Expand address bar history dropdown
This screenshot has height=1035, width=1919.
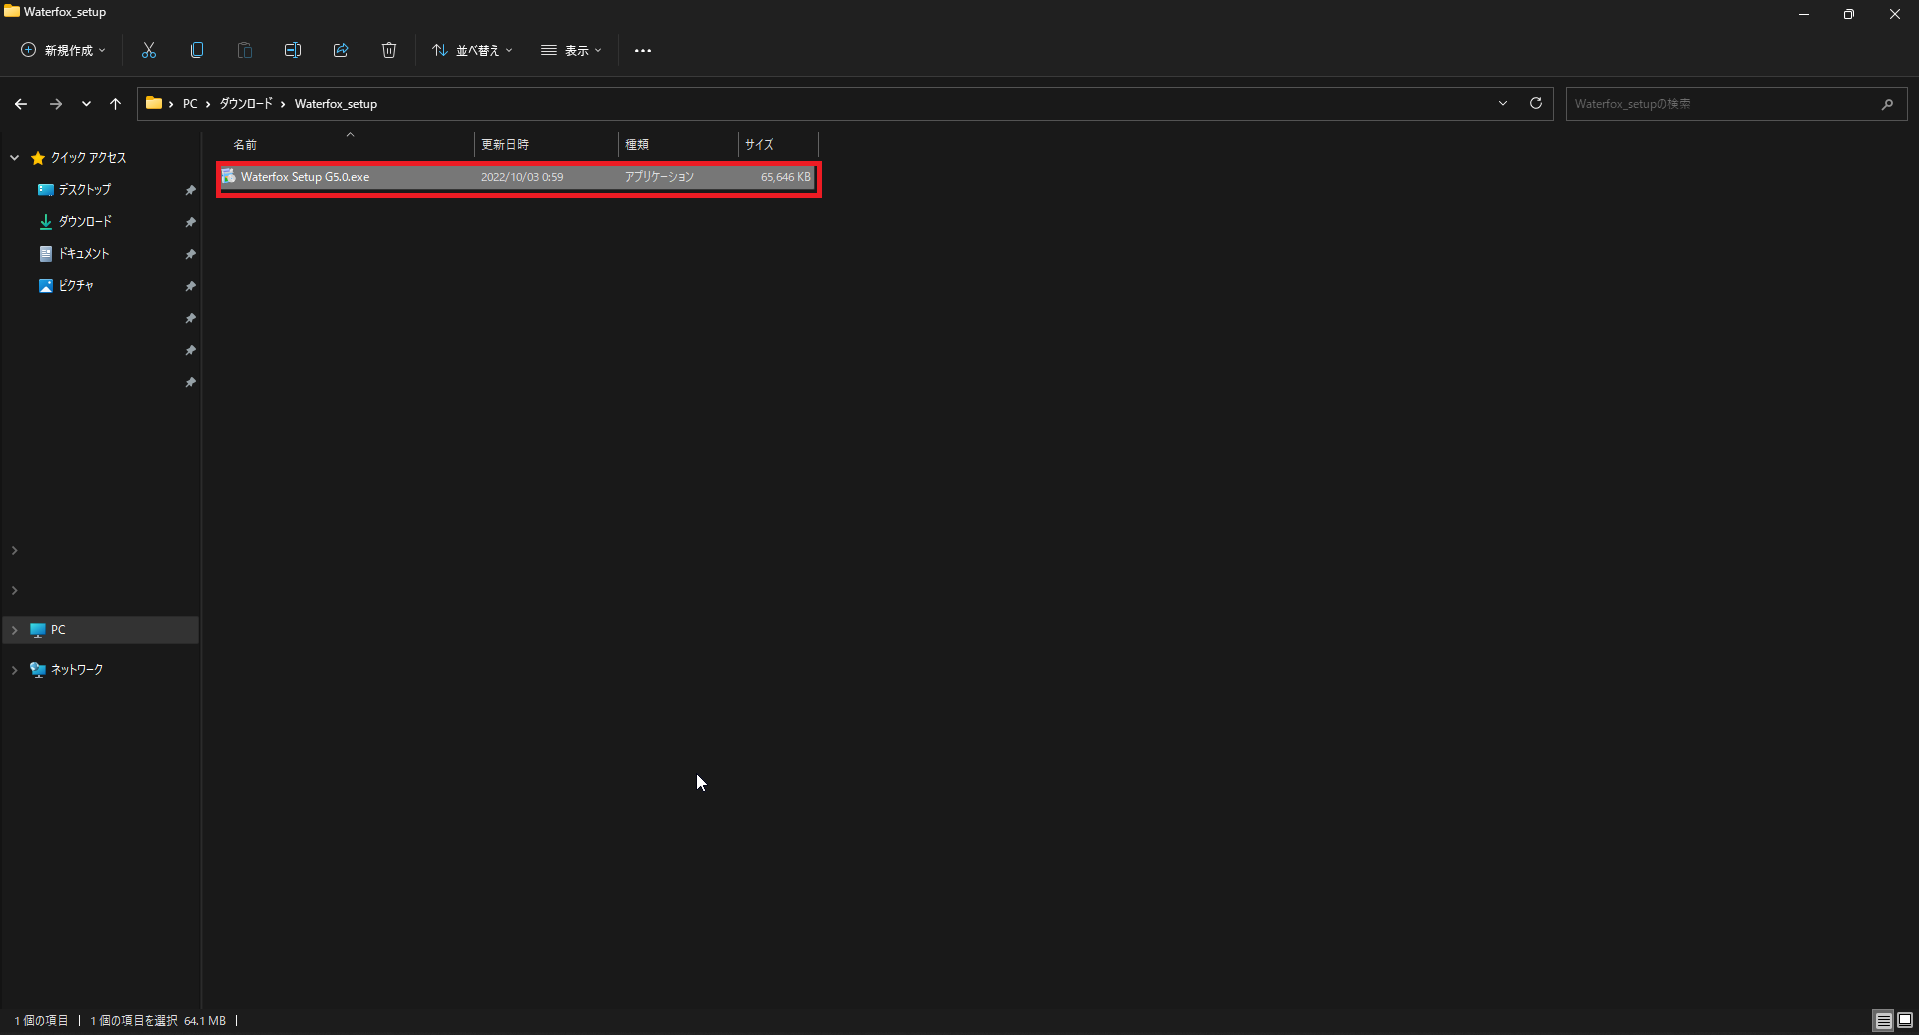[x=1503, y=103]
